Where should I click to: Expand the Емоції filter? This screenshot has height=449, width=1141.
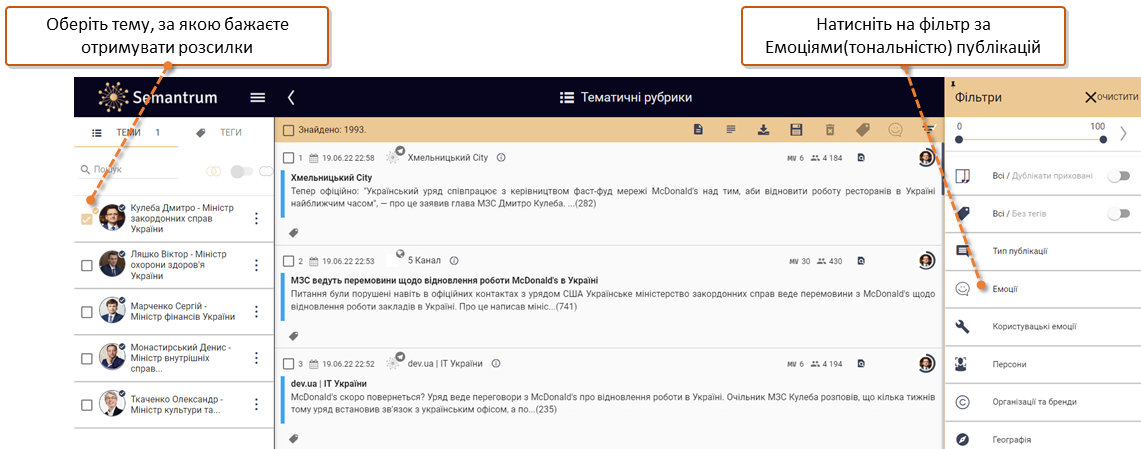[1043, 289]
